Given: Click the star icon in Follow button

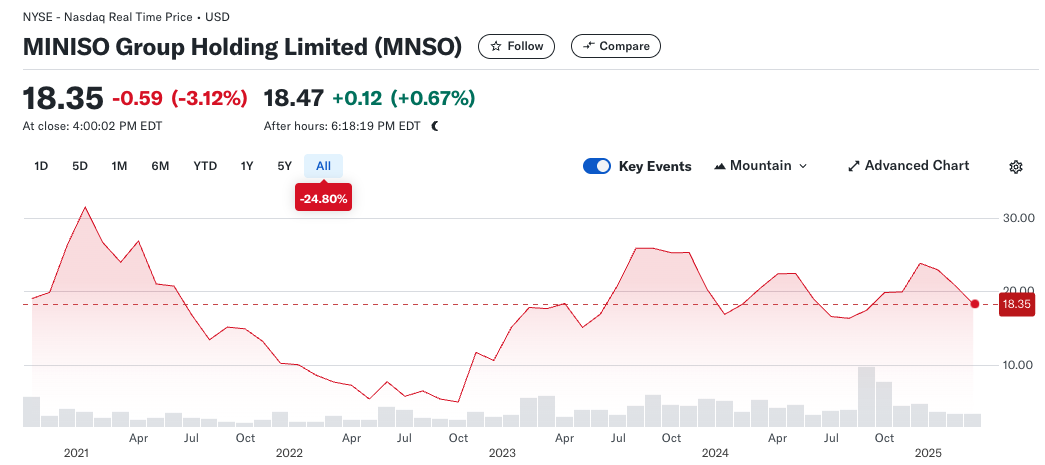Looking at the screenshot, I should tap(496, 47).
